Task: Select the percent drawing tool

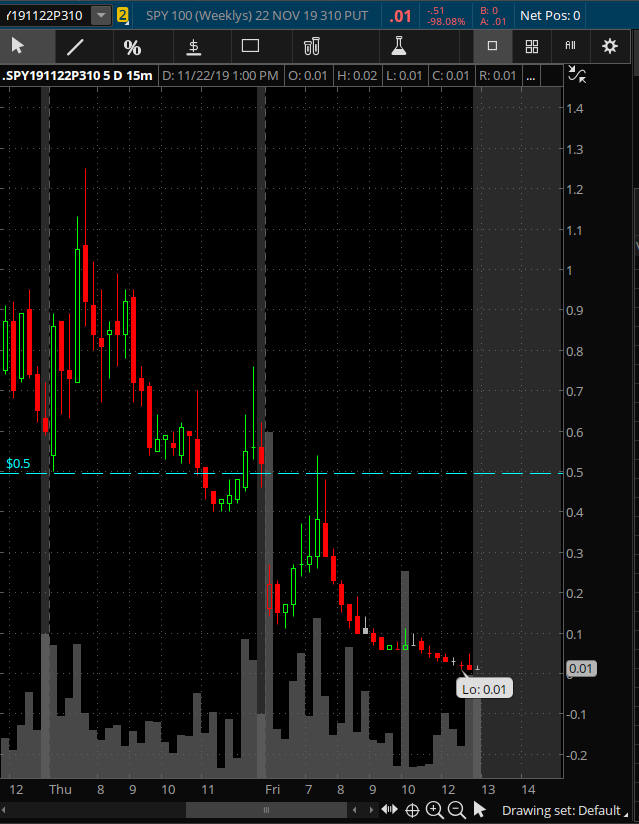Action: (132, 47)
